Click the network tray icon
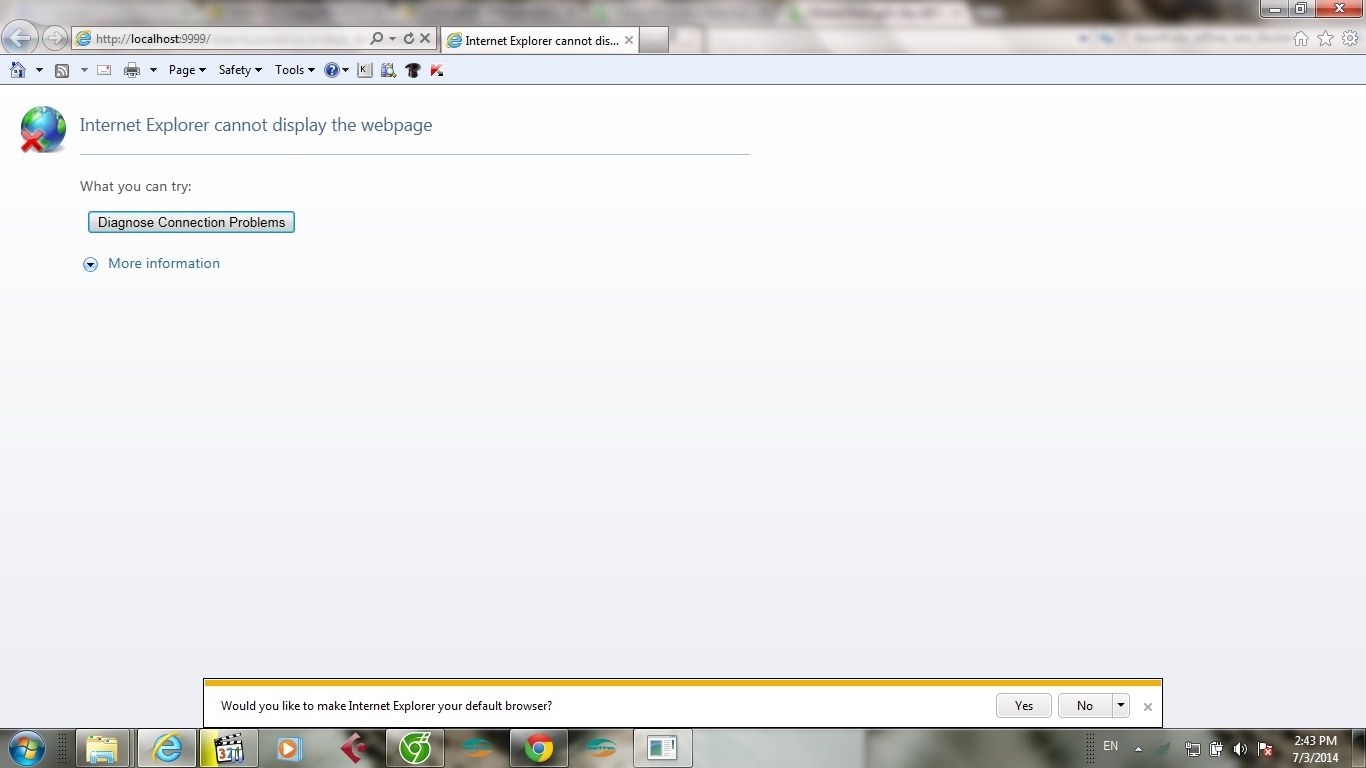 pyautogui.click(x=1193, y=749)
